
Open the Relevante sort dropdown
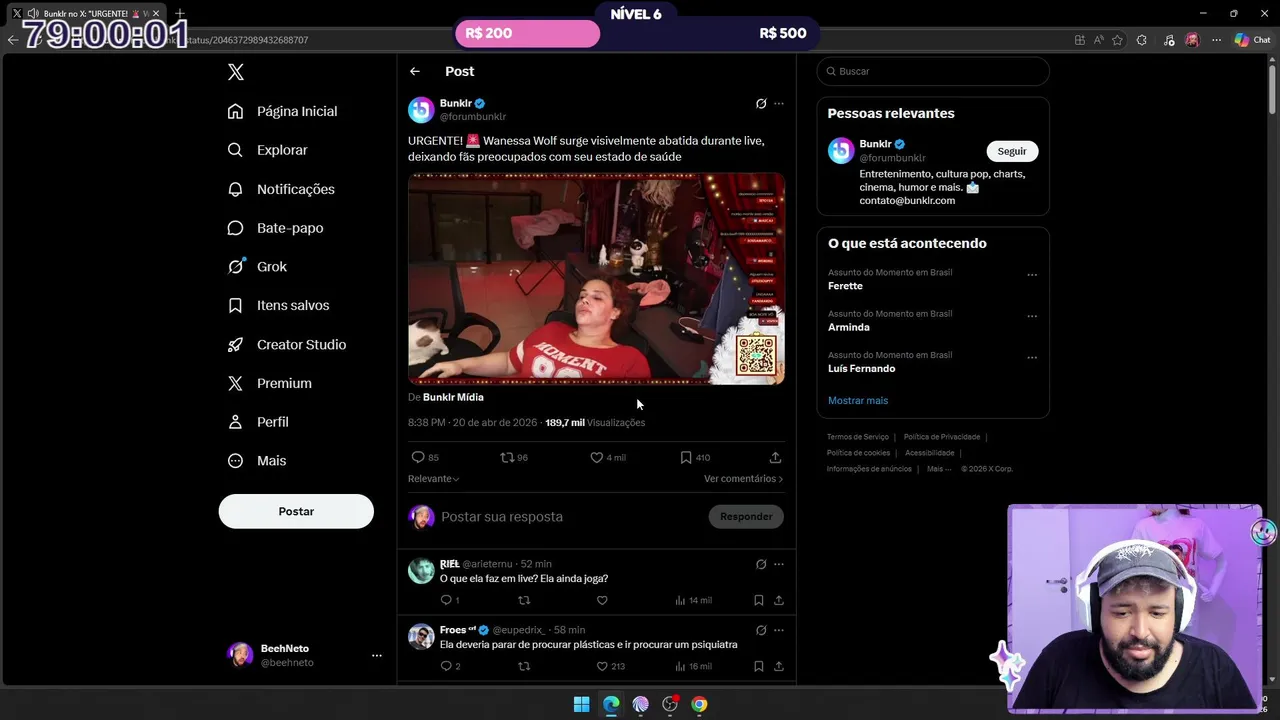[434, 479]
